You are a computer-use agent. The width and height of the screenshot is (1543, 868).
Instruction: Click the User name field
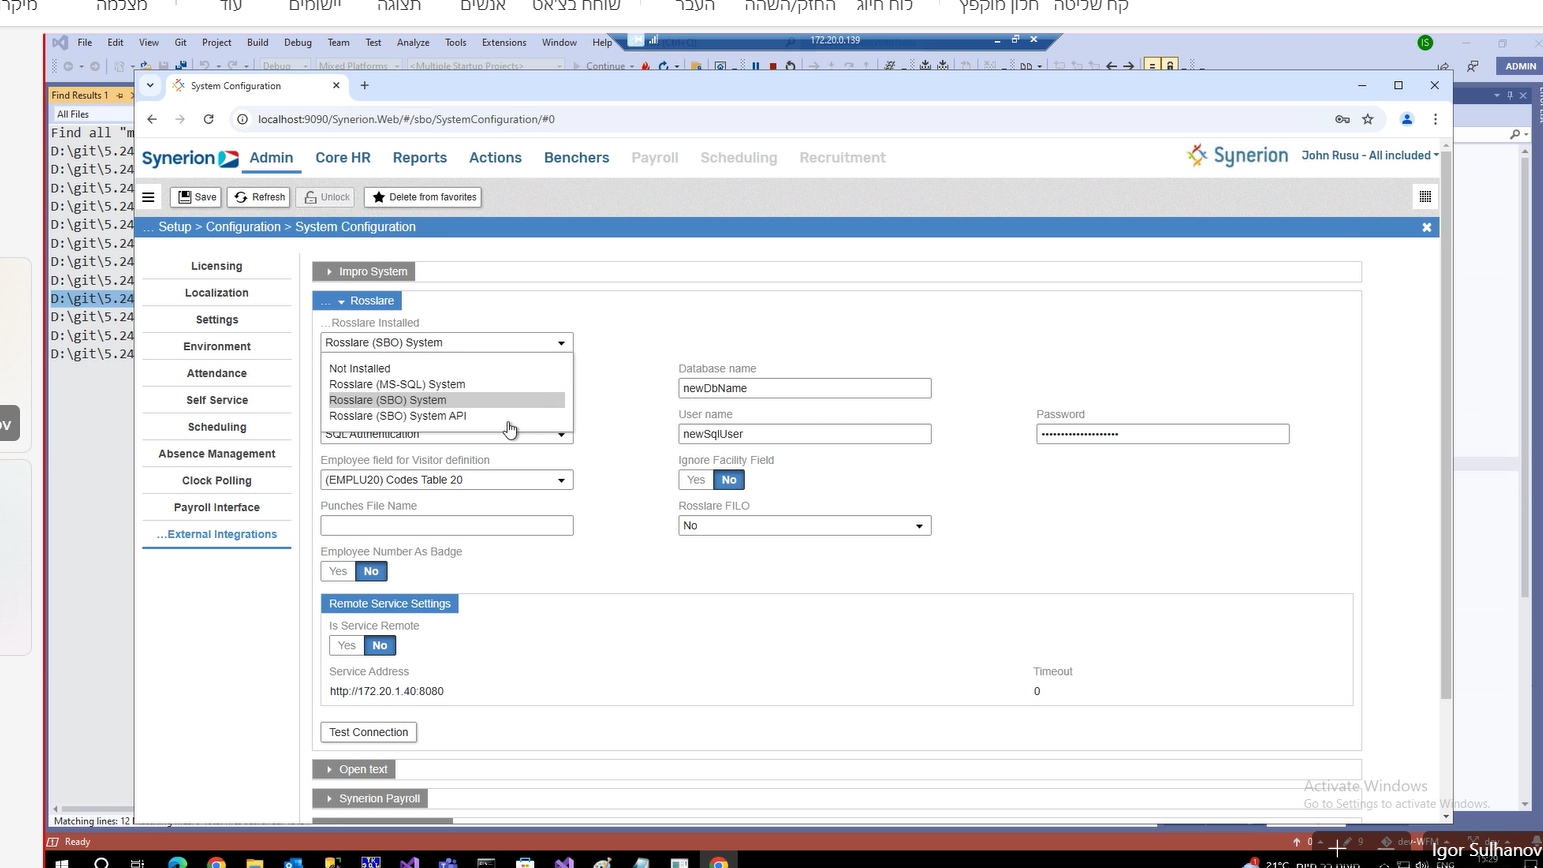click(805, 434)
